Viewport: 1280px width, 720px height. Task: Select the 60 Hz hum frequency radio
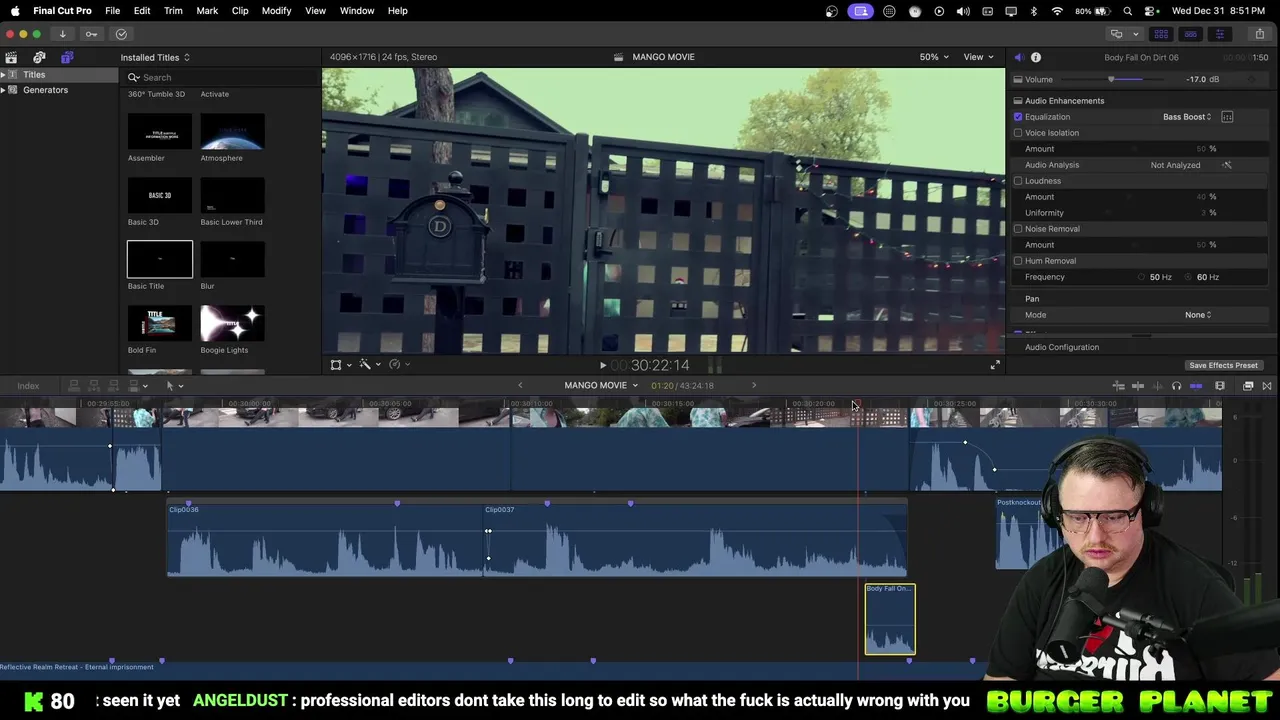pyautogui.click(x=1188, y=277)
